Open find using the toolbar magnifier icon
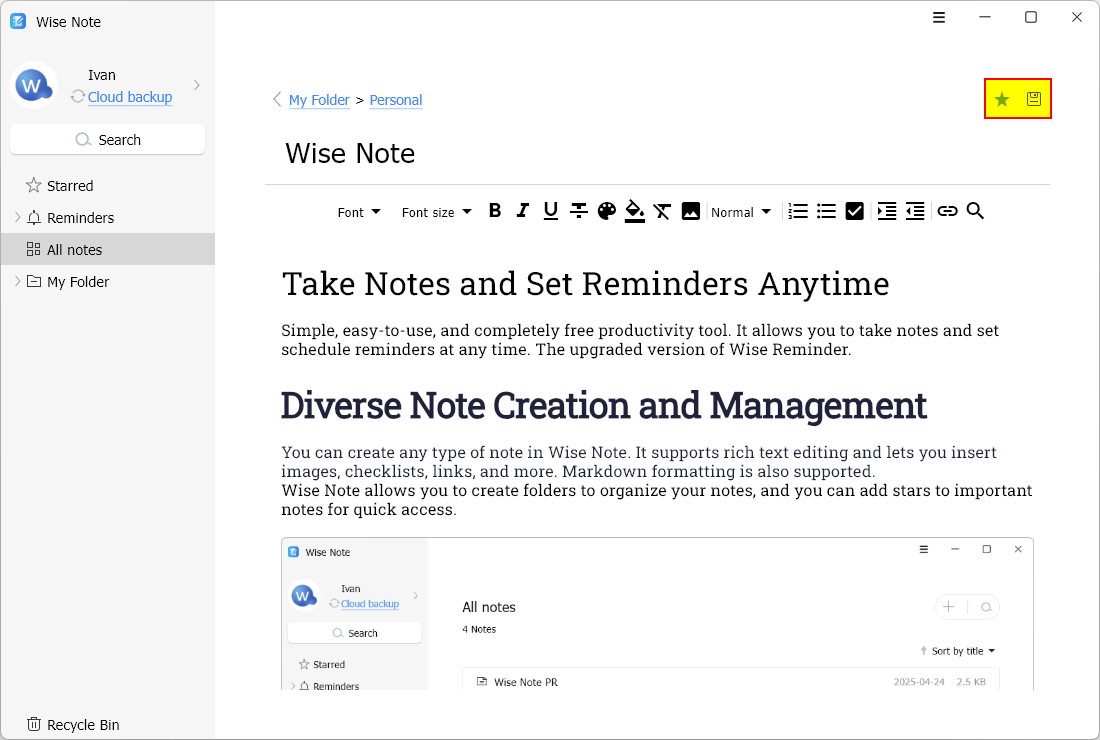Screen dimensions: 1100x740 click(975, 211)
